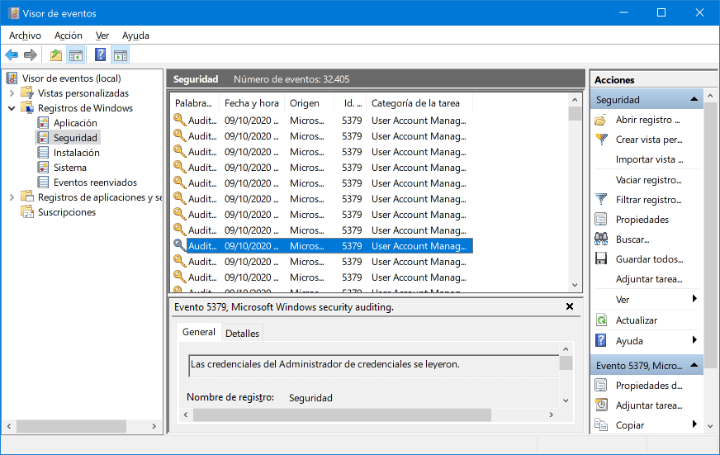Open the Ver menu in menu bar
720x455 pixels.
coord(102,35)
